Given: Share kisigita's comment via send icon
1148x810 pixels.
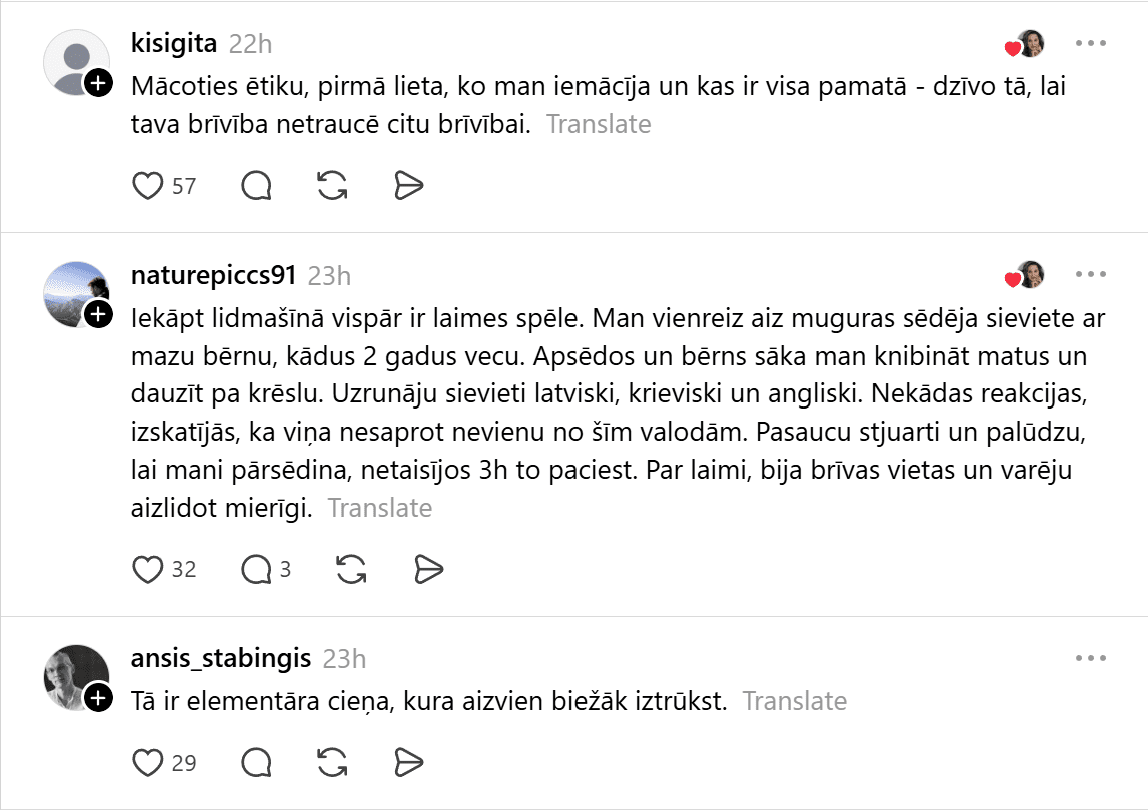Looking at the screenshot, I should (408, 186).
